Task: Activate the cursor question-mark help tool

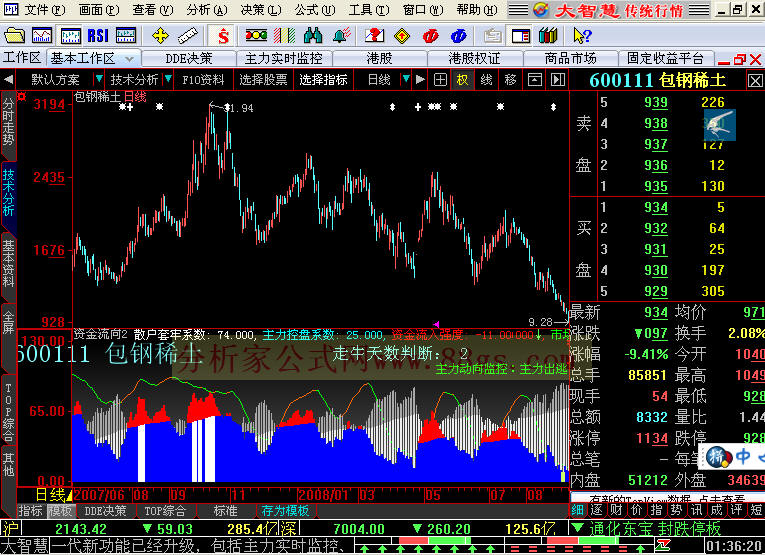Action: pyautogui.click(x=582, y=36)
